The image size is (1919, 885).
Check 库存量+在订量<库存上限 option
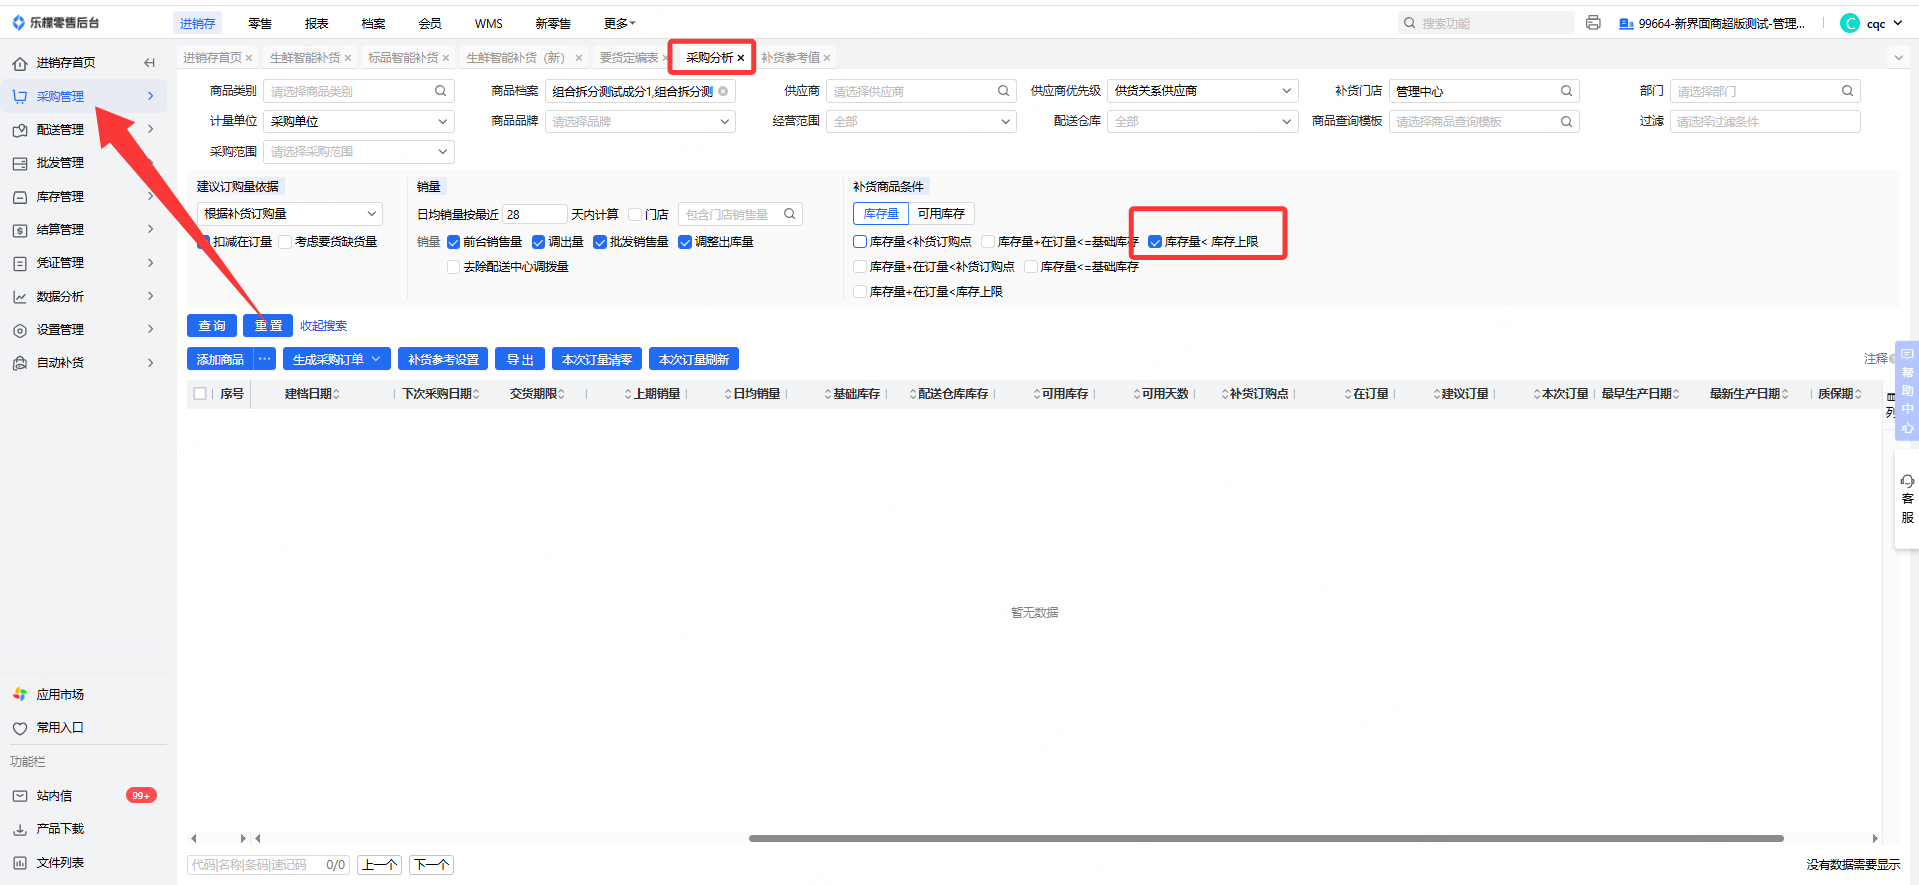tap(860, 292)
